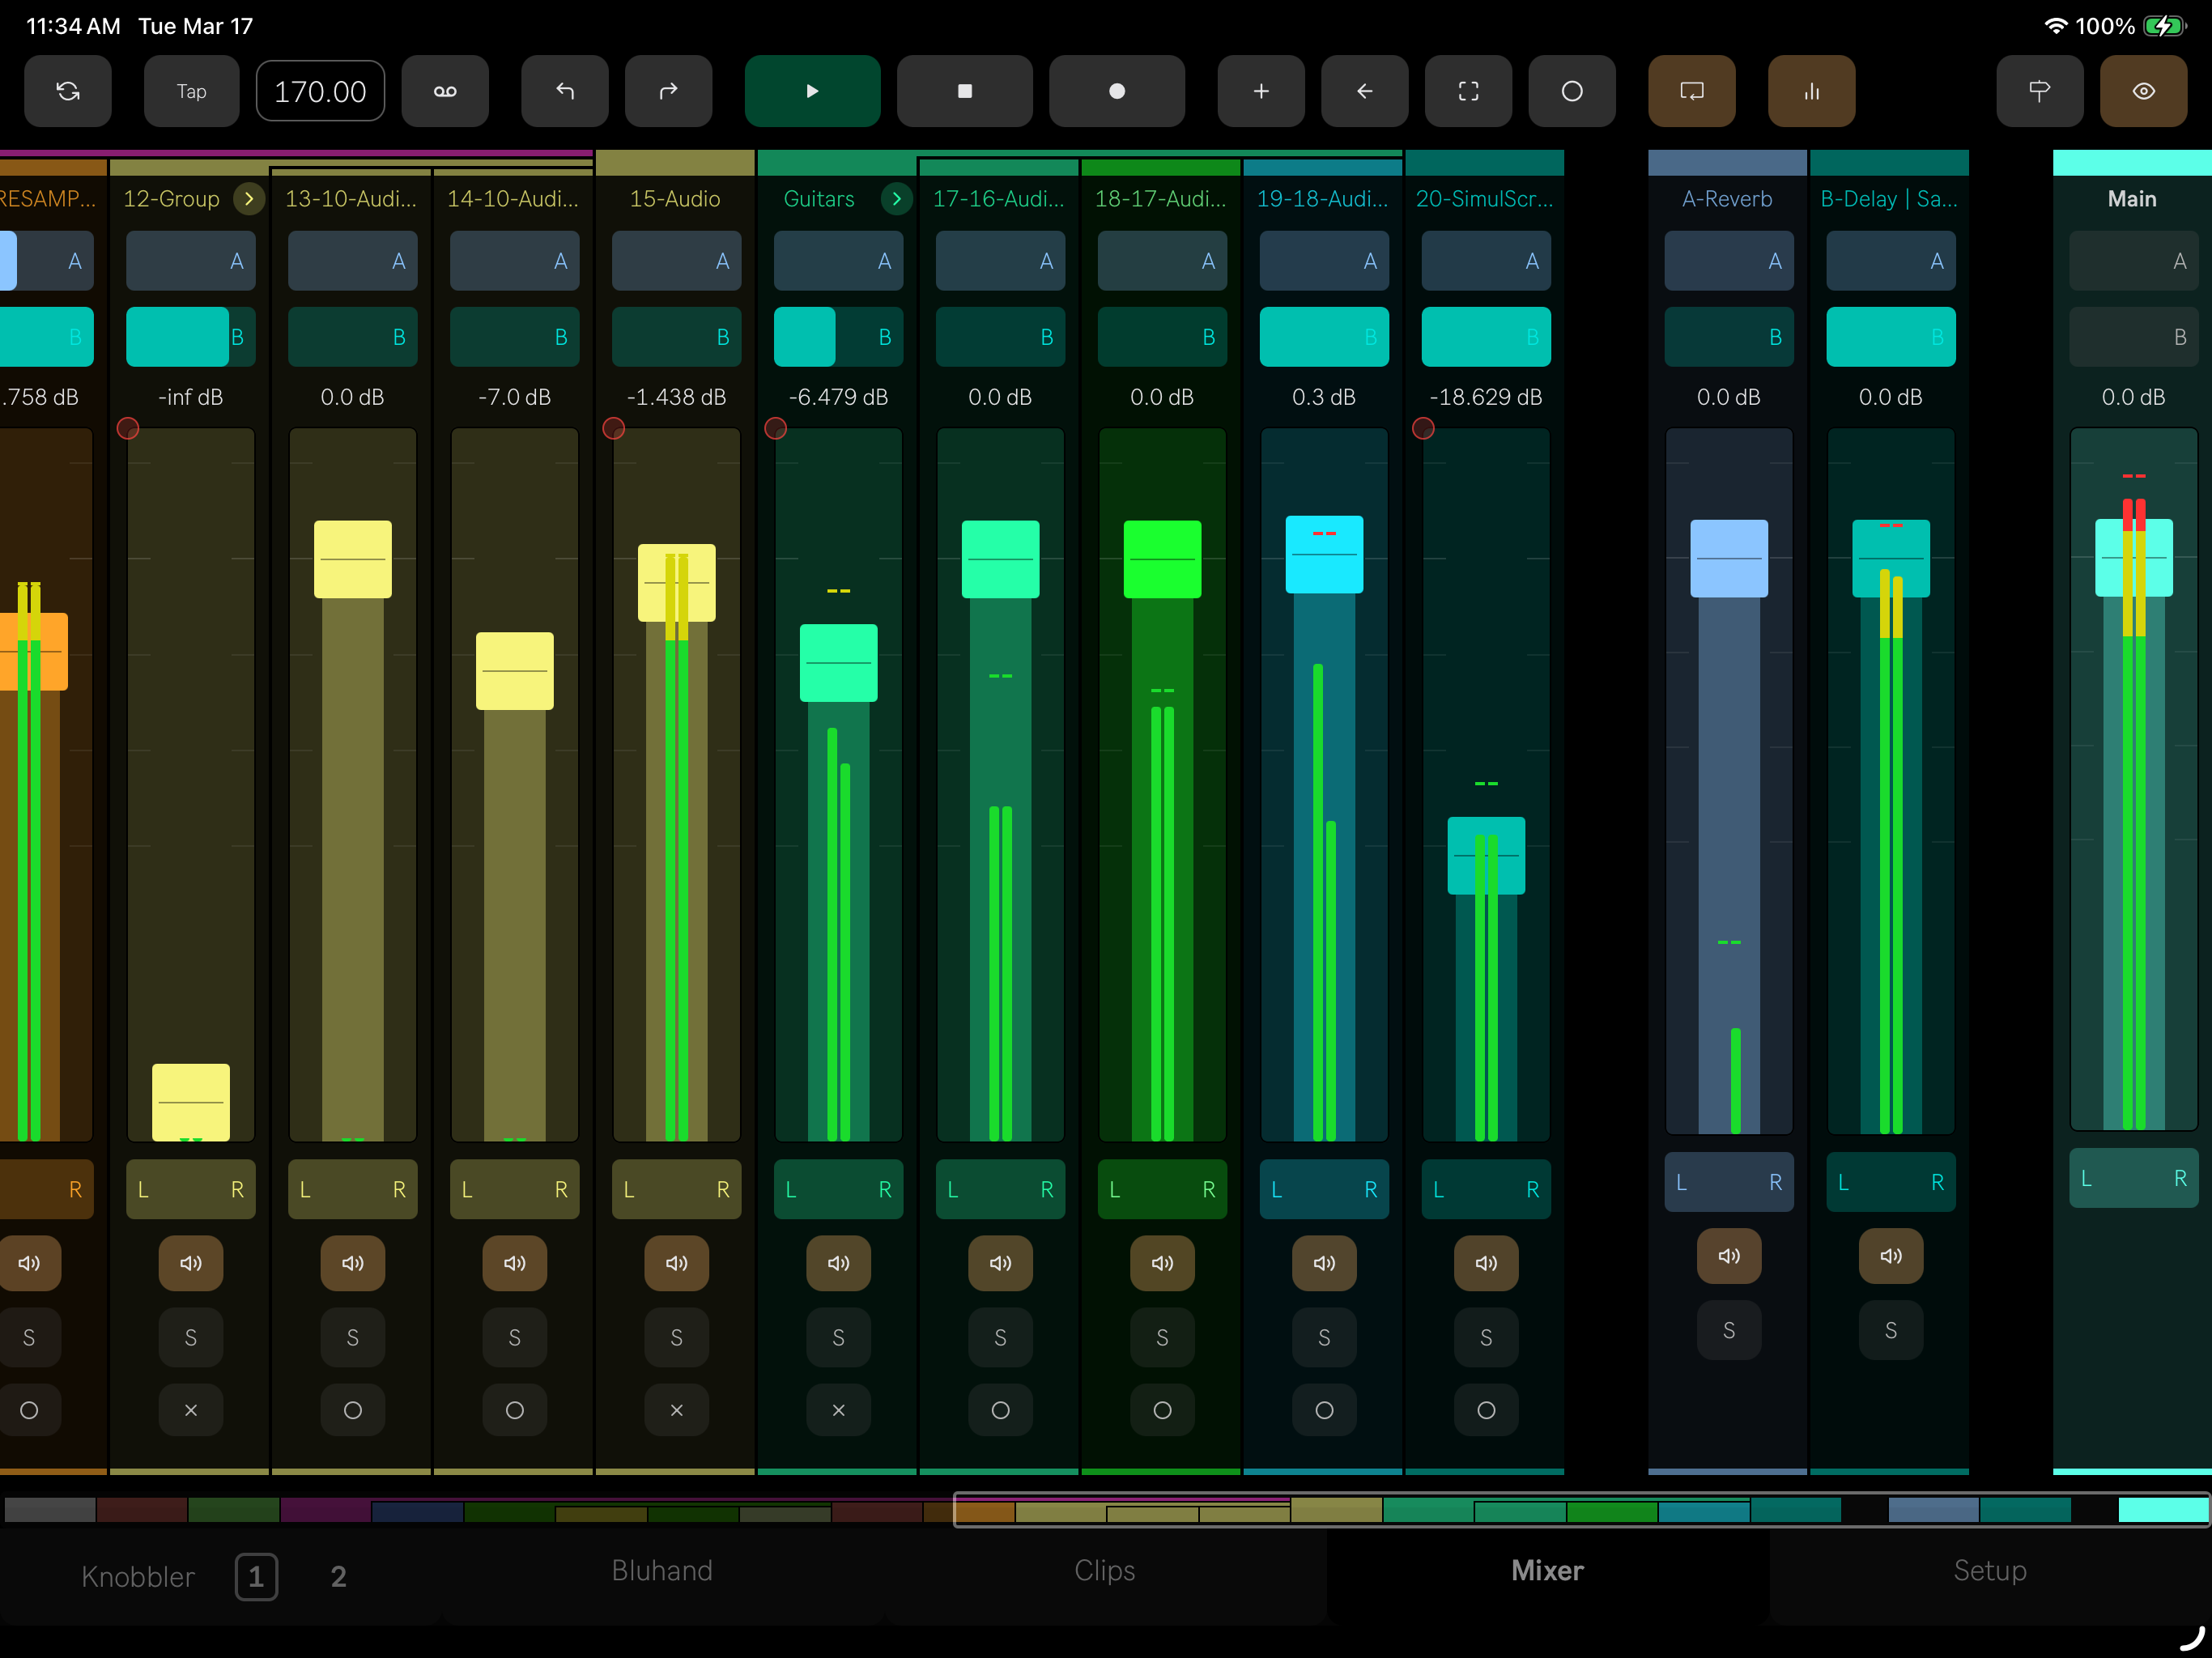Open the A send slot on the Main track
Viewport: 2212px width, 1658px height.
point(2133,261)
